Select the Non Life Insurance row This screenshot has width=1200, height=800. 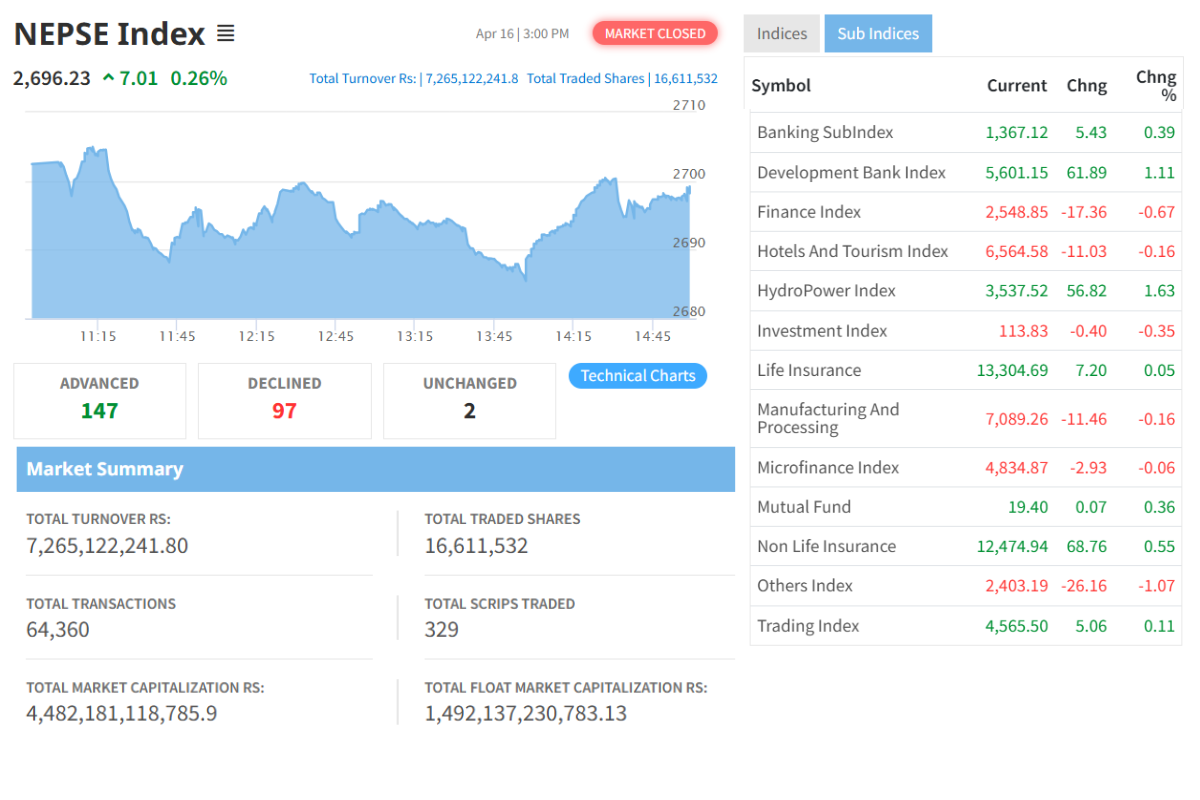pyautogui.click(x=966, y=546)
